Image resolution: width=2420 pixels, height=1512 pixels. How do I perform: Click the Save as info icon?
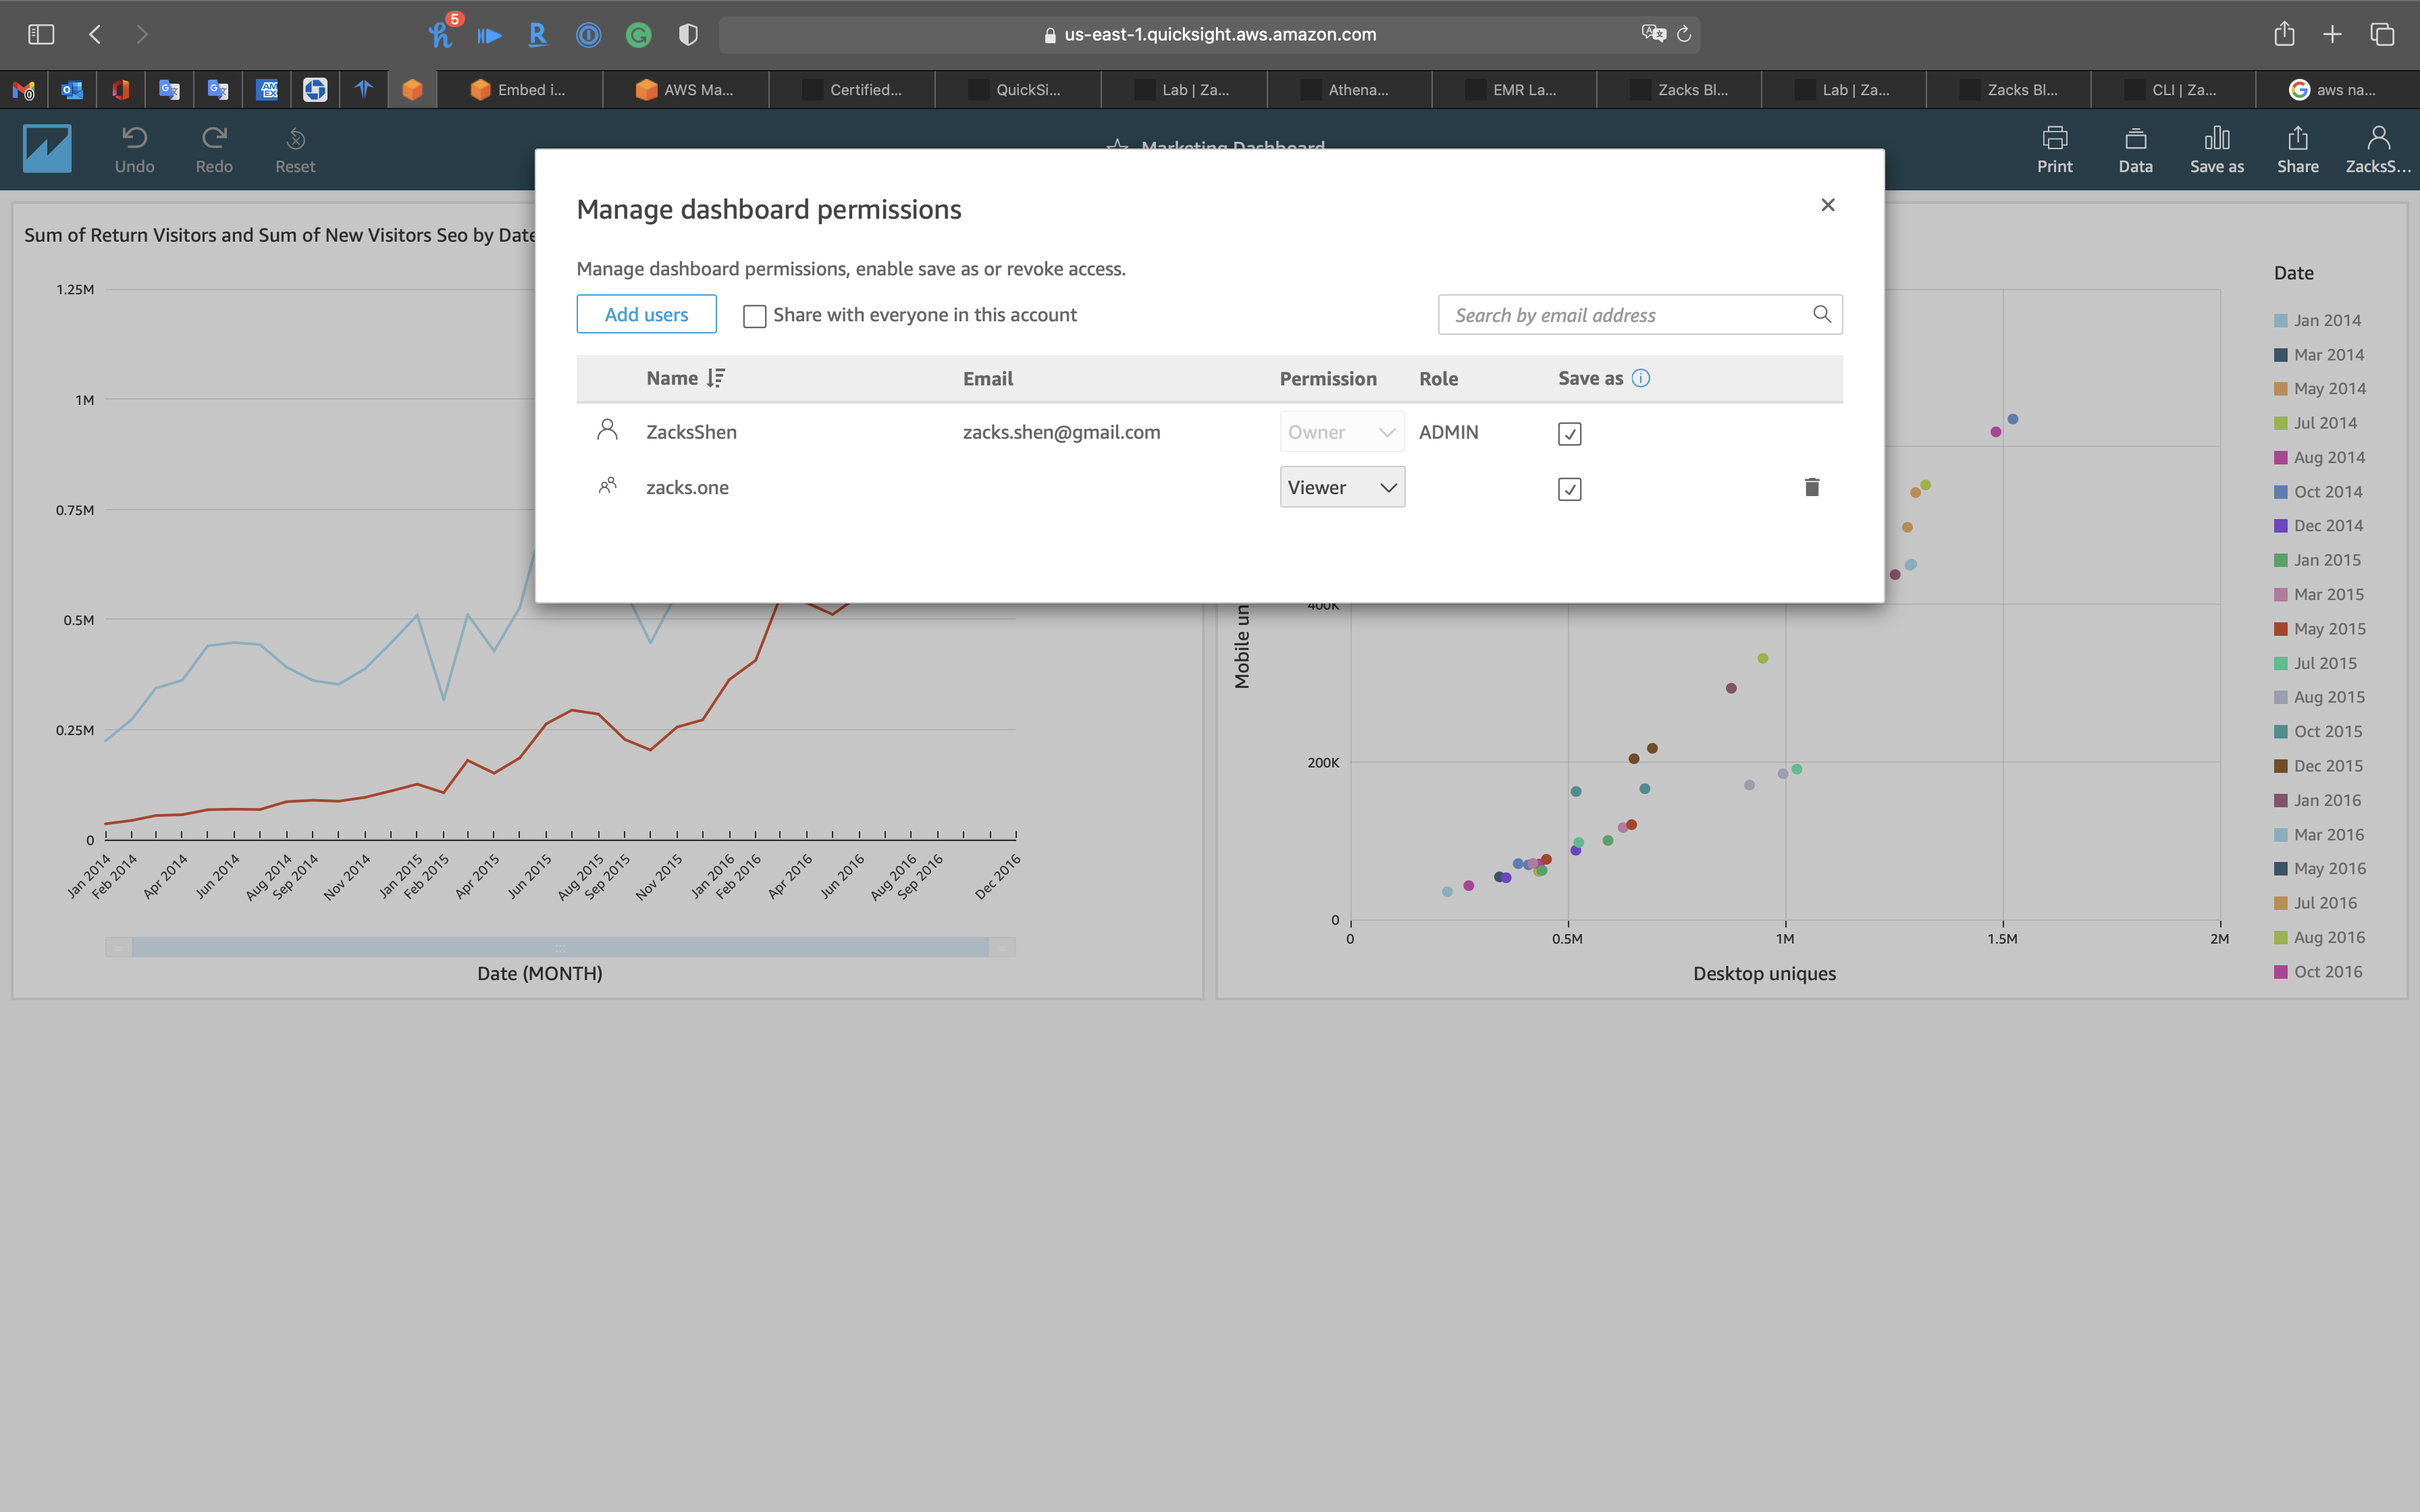point(1640,378)
